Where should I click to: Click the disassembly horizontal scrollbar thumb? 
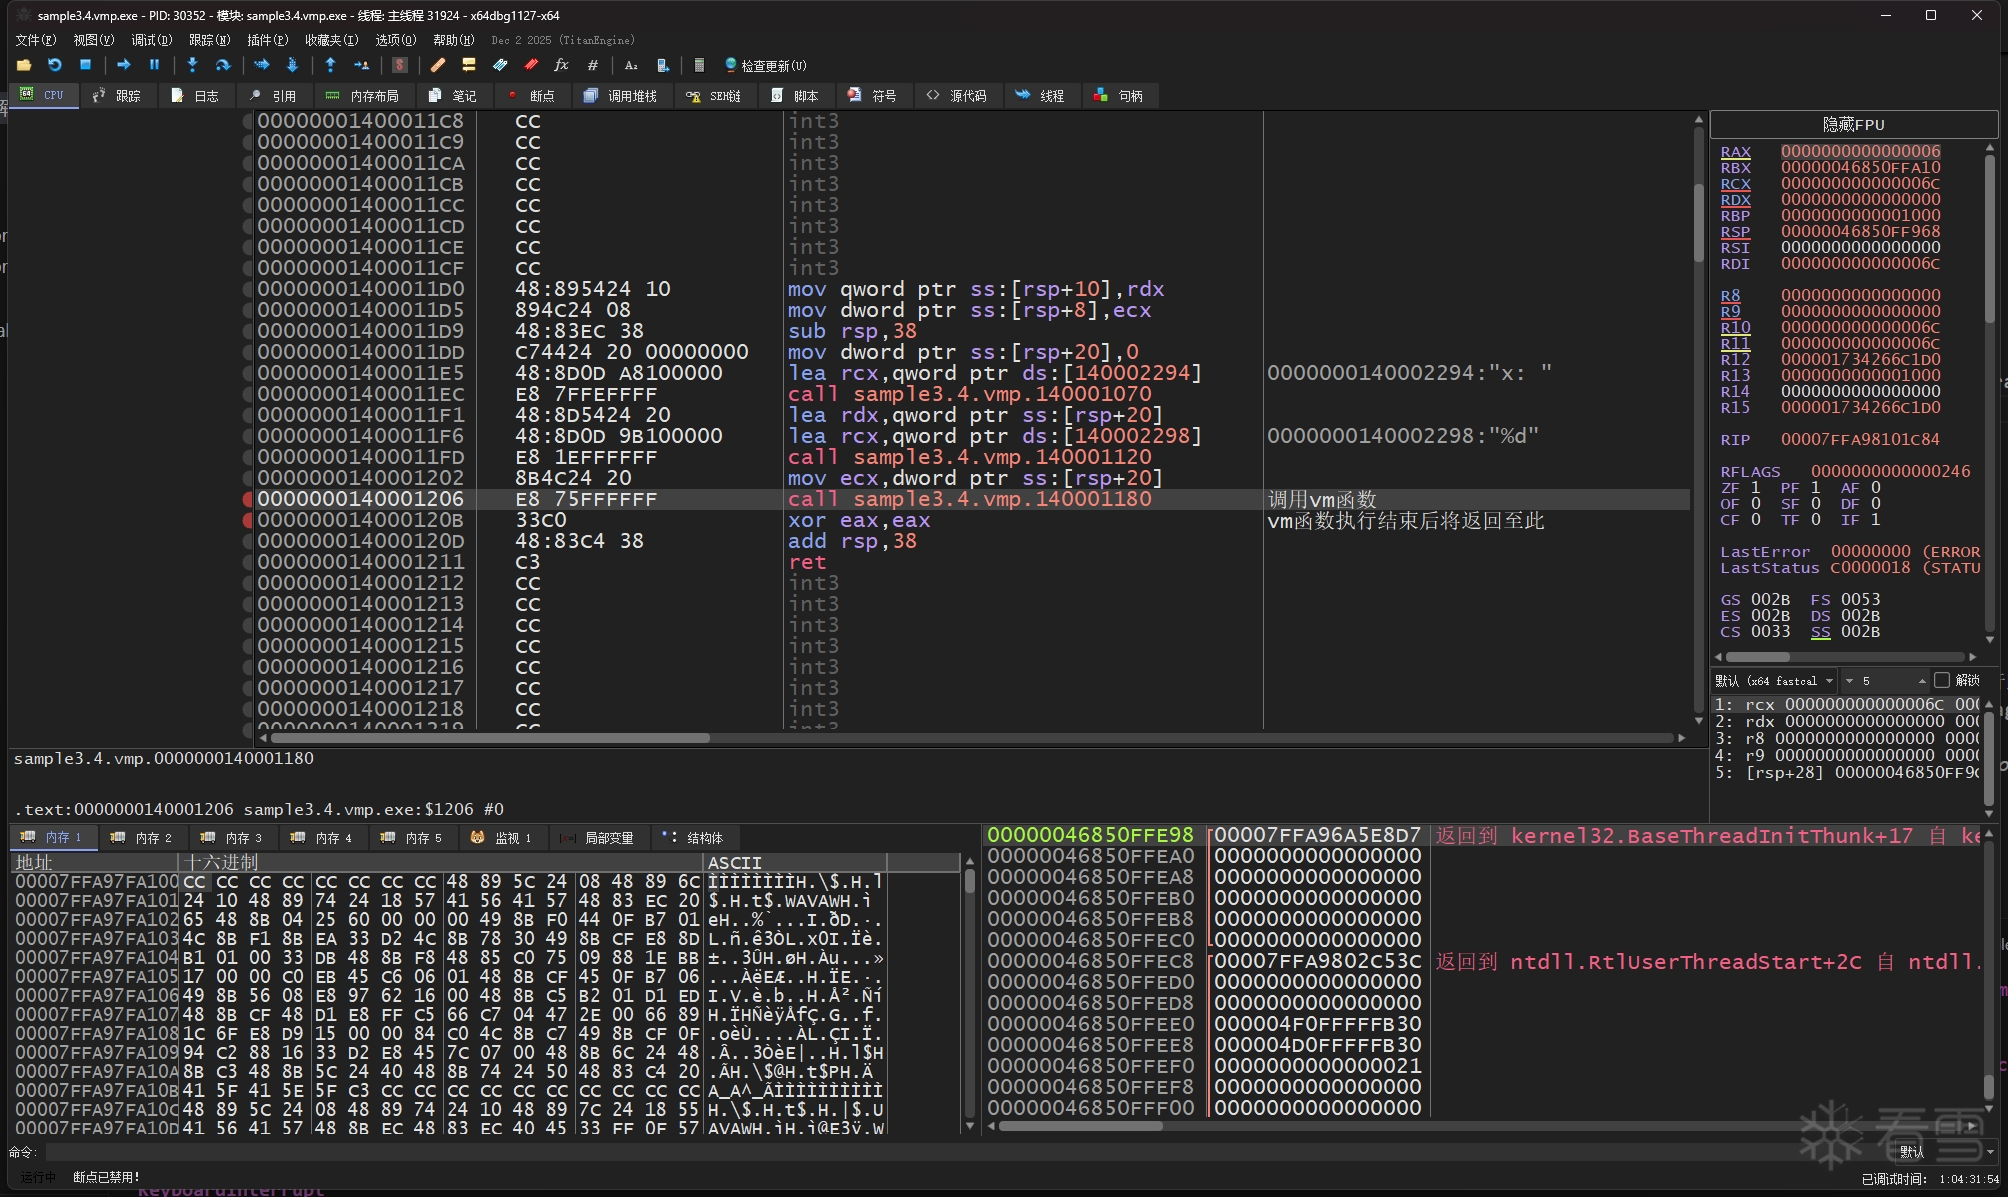pyautogui.click(x=490, y=738)
